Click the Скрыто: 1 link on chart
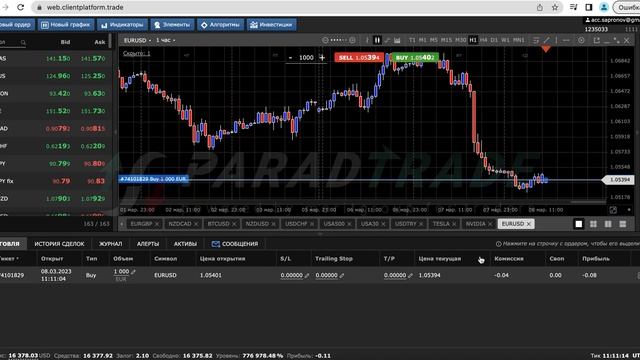 pyautogui.click(x=137, y=53)
